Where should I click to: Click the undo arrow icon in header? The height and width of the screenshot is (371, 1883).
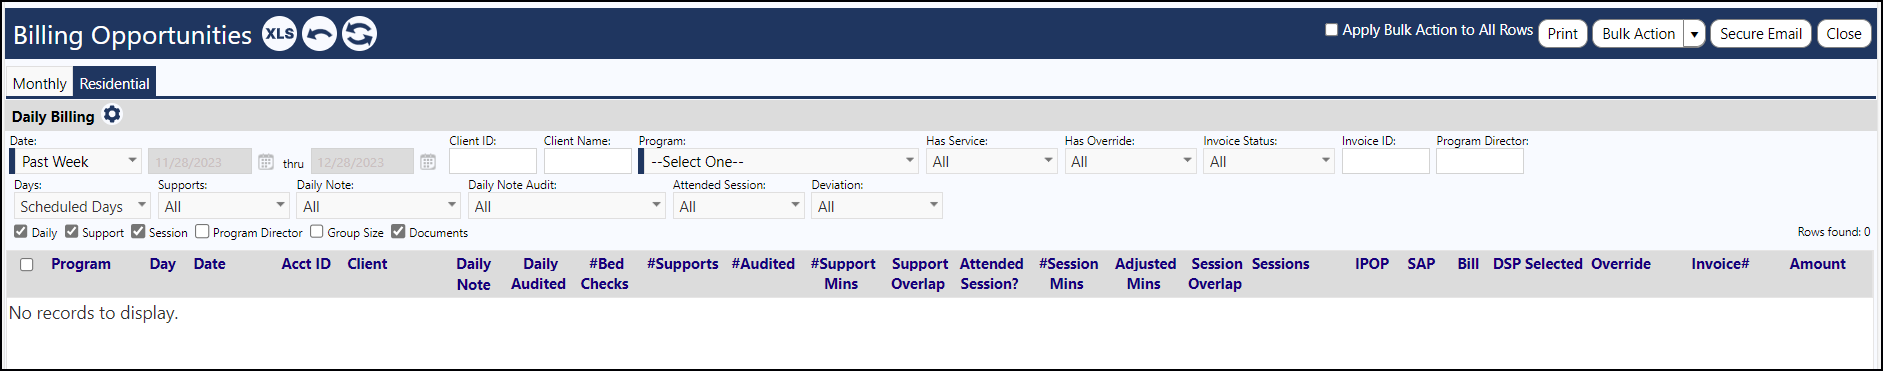pos(320,34)
